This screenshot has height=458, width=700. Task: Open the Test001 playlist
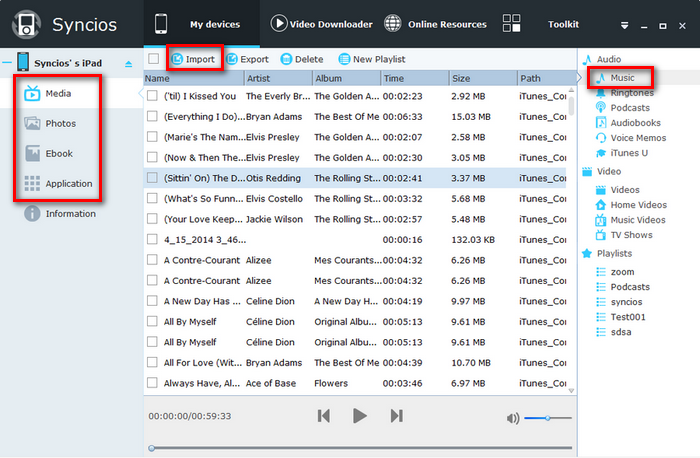click(x=621, y=317)
